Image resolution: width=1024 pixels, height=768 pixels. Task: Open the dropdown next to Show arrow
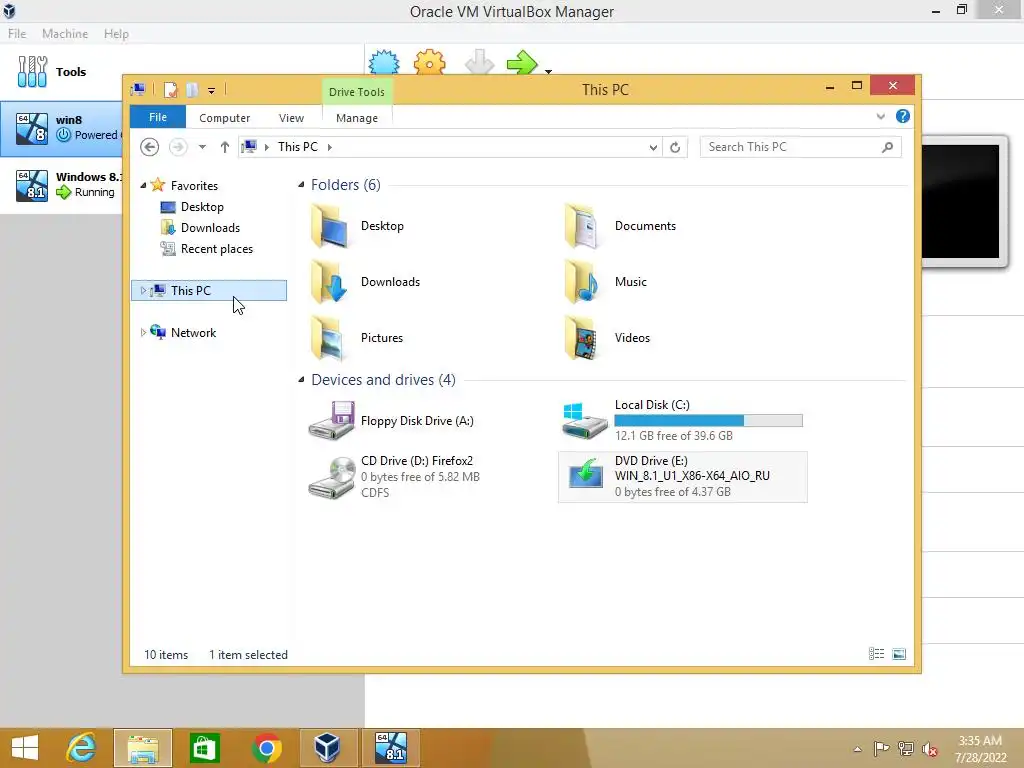tap(549, 71)
